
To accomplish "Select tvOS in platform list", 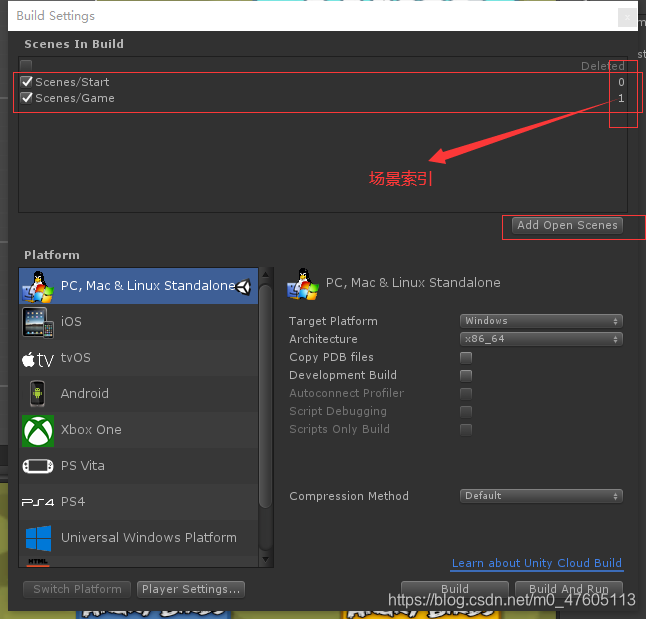I will [138, 358].
